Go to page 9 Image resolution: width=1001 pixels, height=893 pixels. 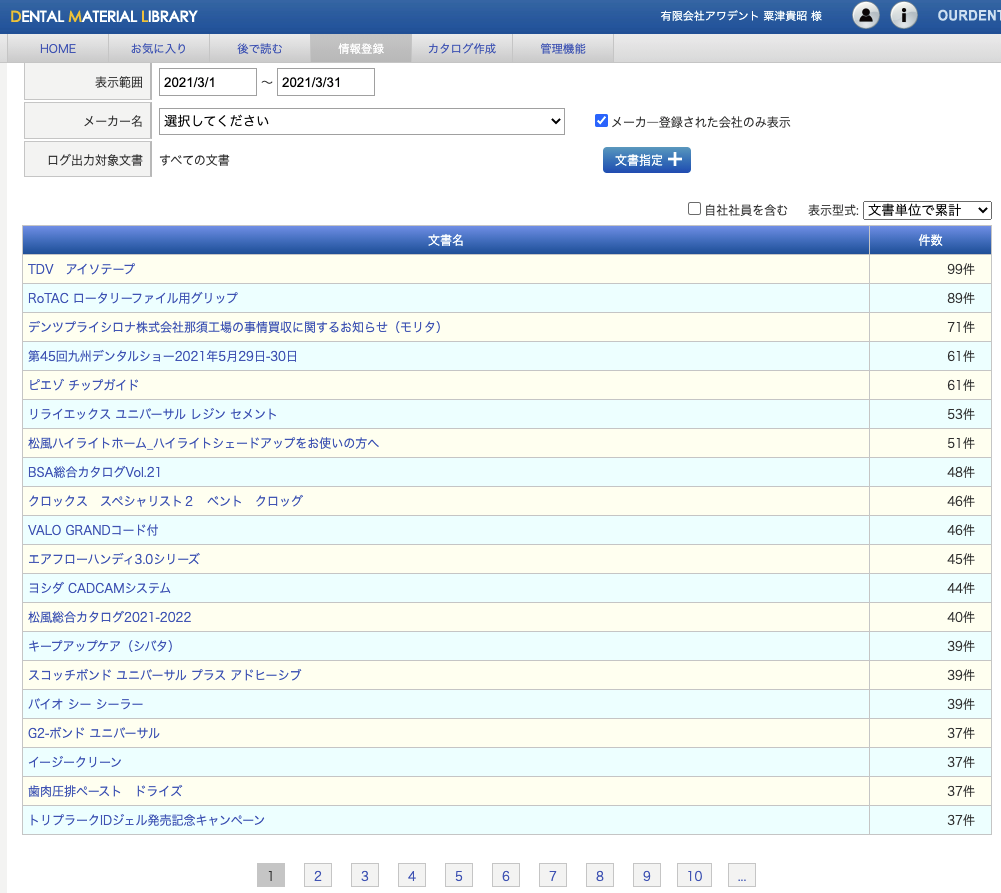647,875
